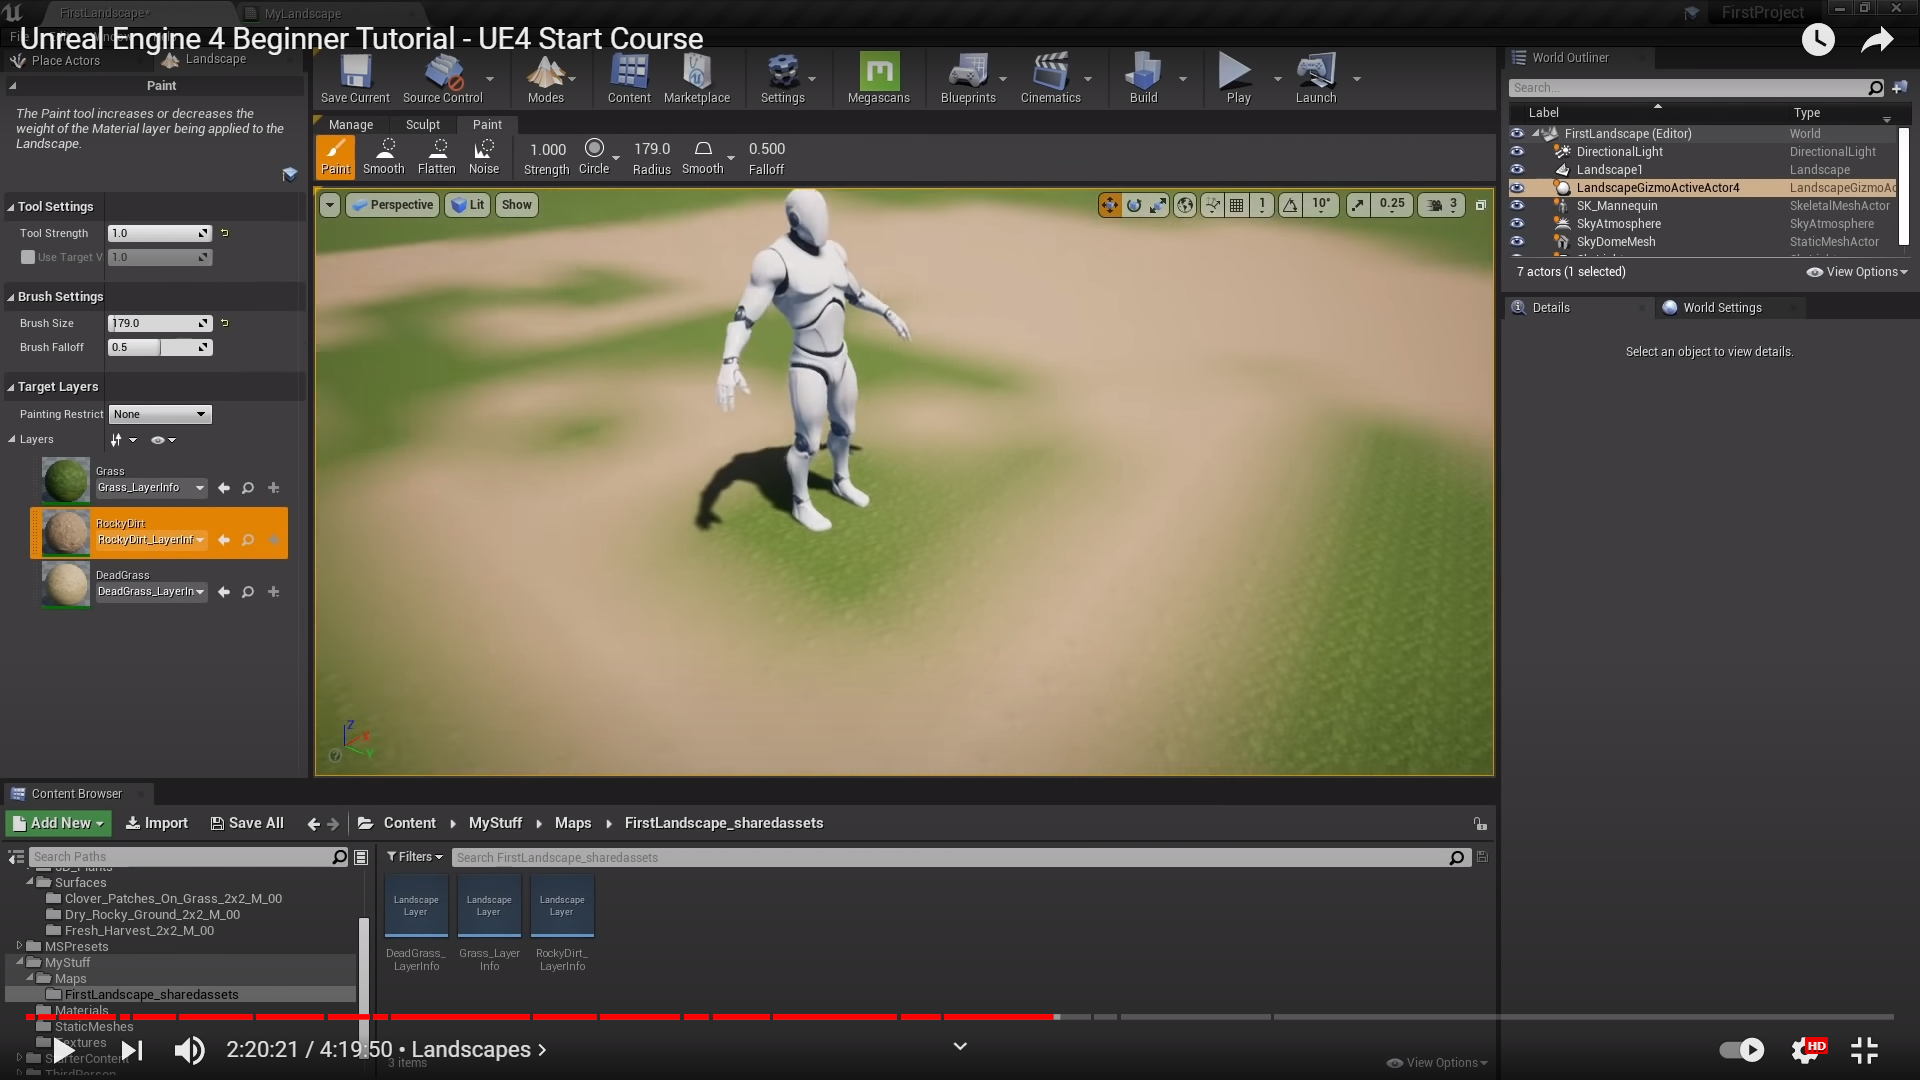Click the Play toolbar button
1920x1080 pixels.
click(1238, 79)
